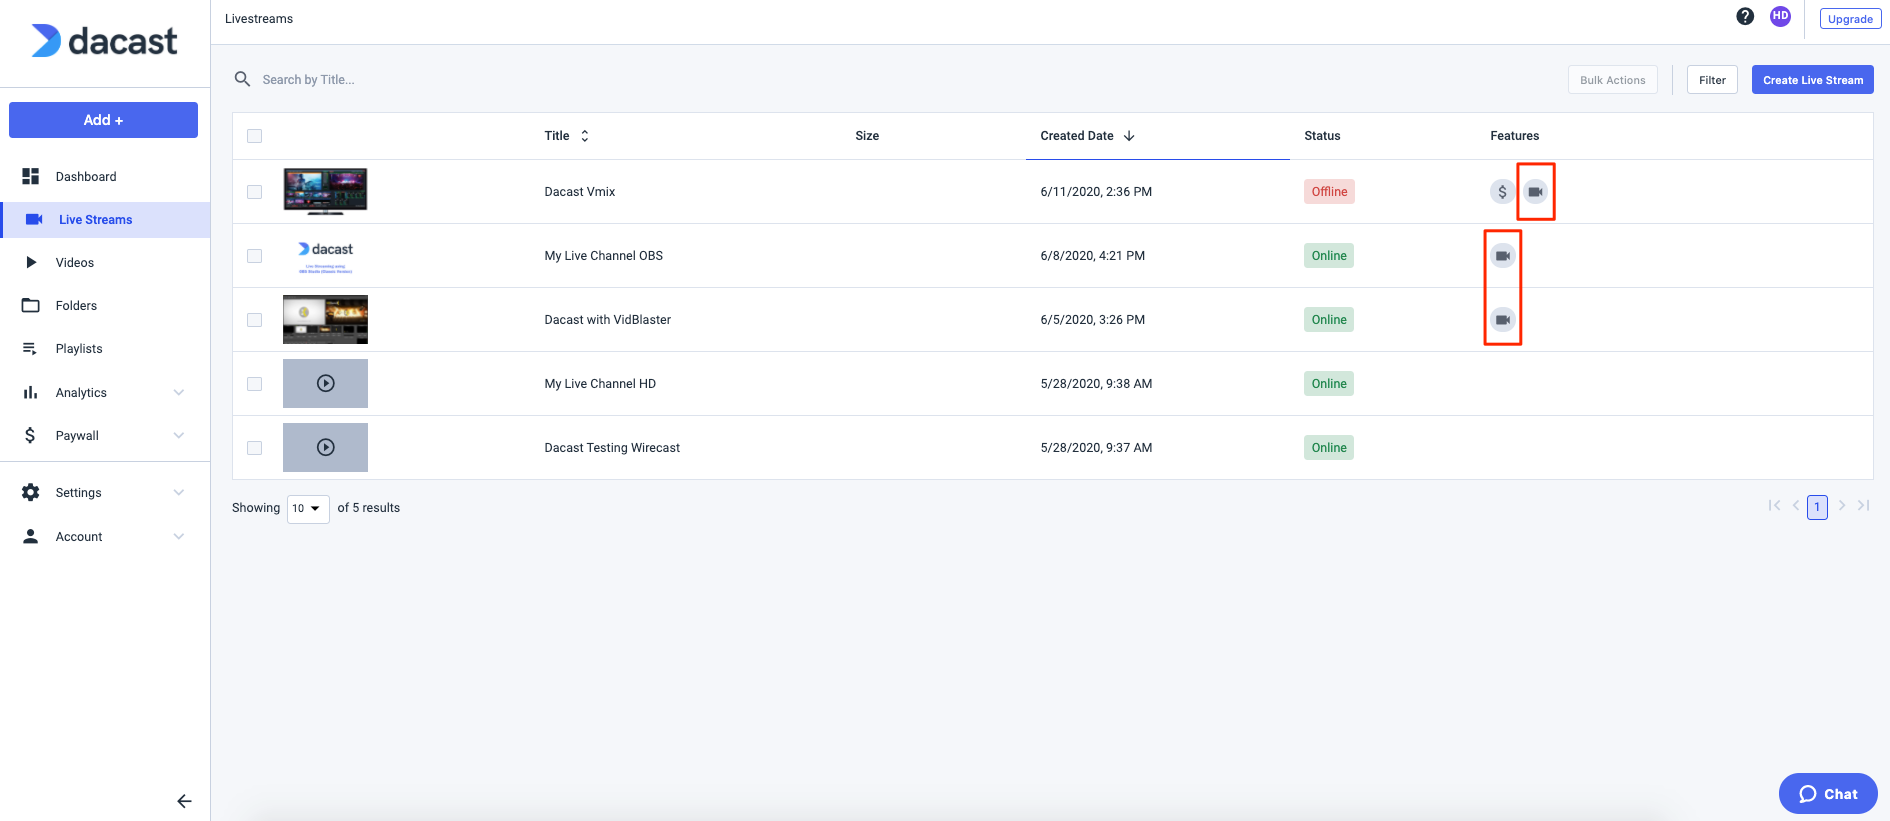Open the Dacast with VidBlaster thumbnail
This screenshot has height=821, width=1890.
(325, 319)
